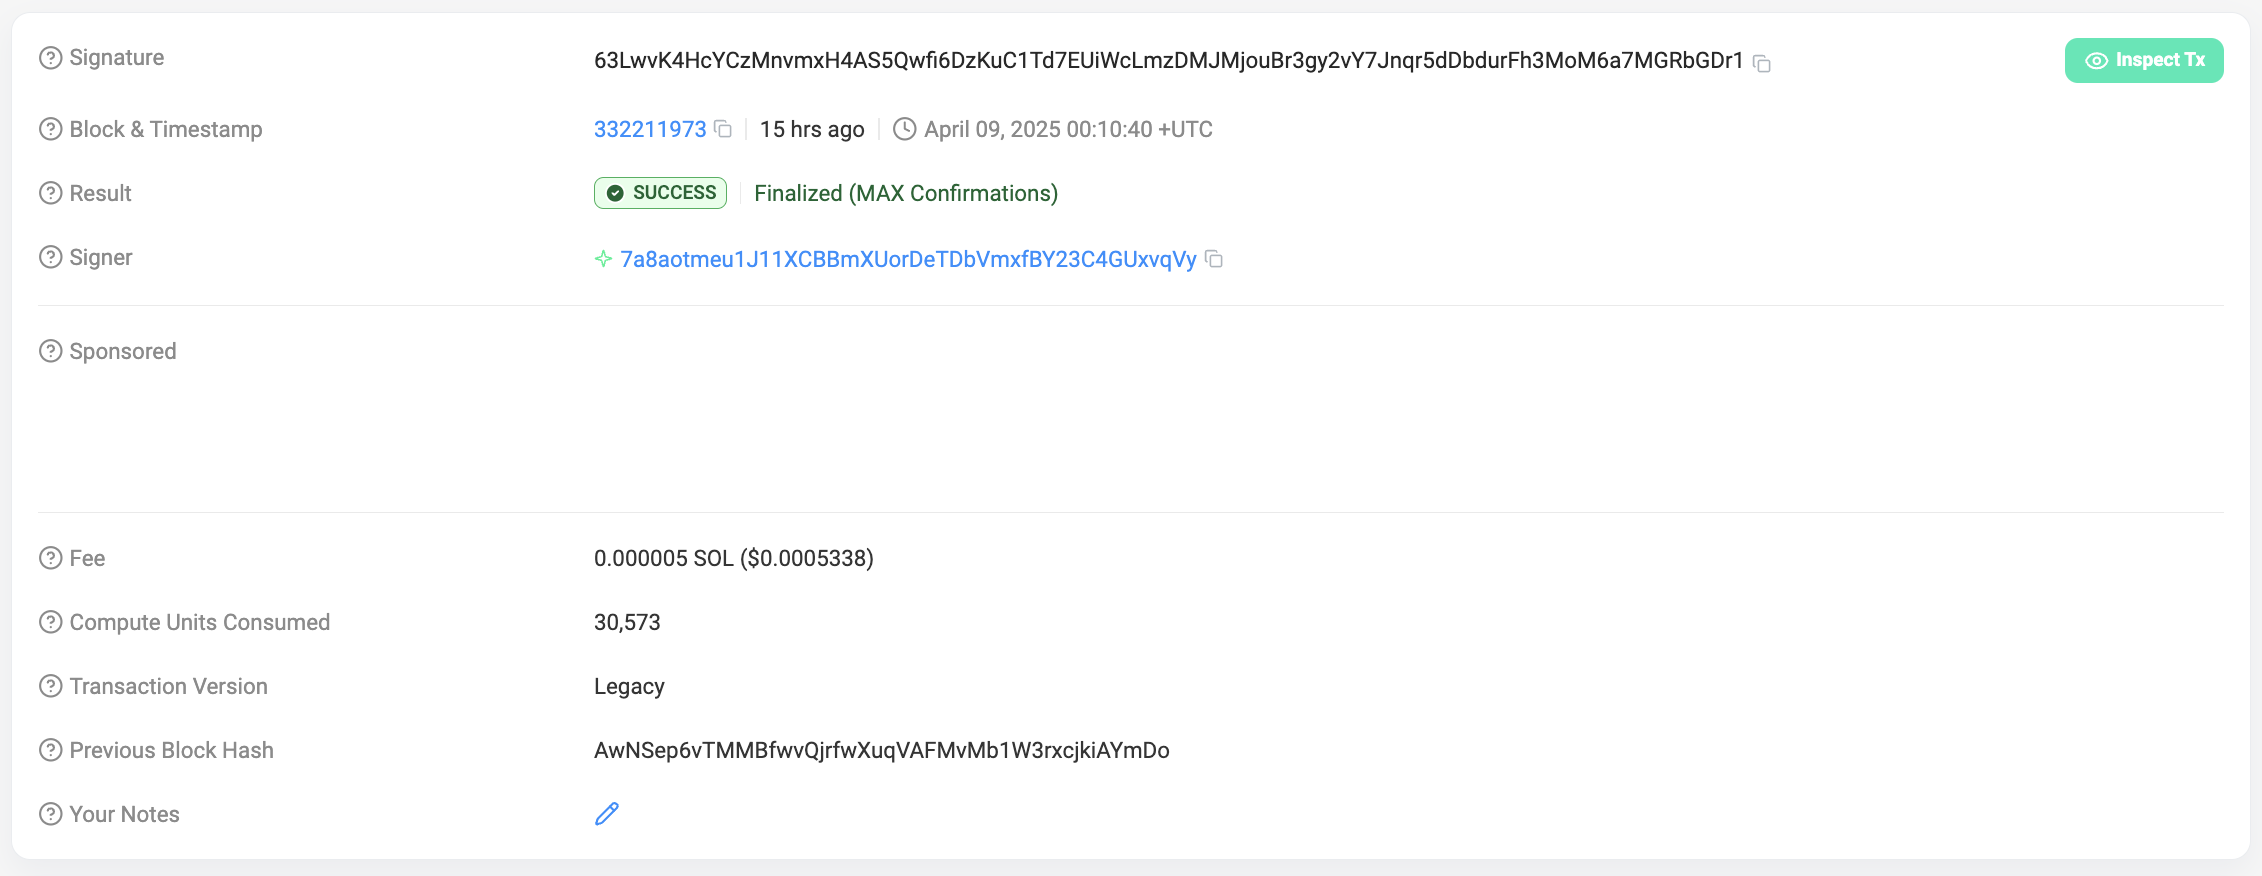
Task: Click the Transaction Version help icon
Action: click(x=50, y=686)
